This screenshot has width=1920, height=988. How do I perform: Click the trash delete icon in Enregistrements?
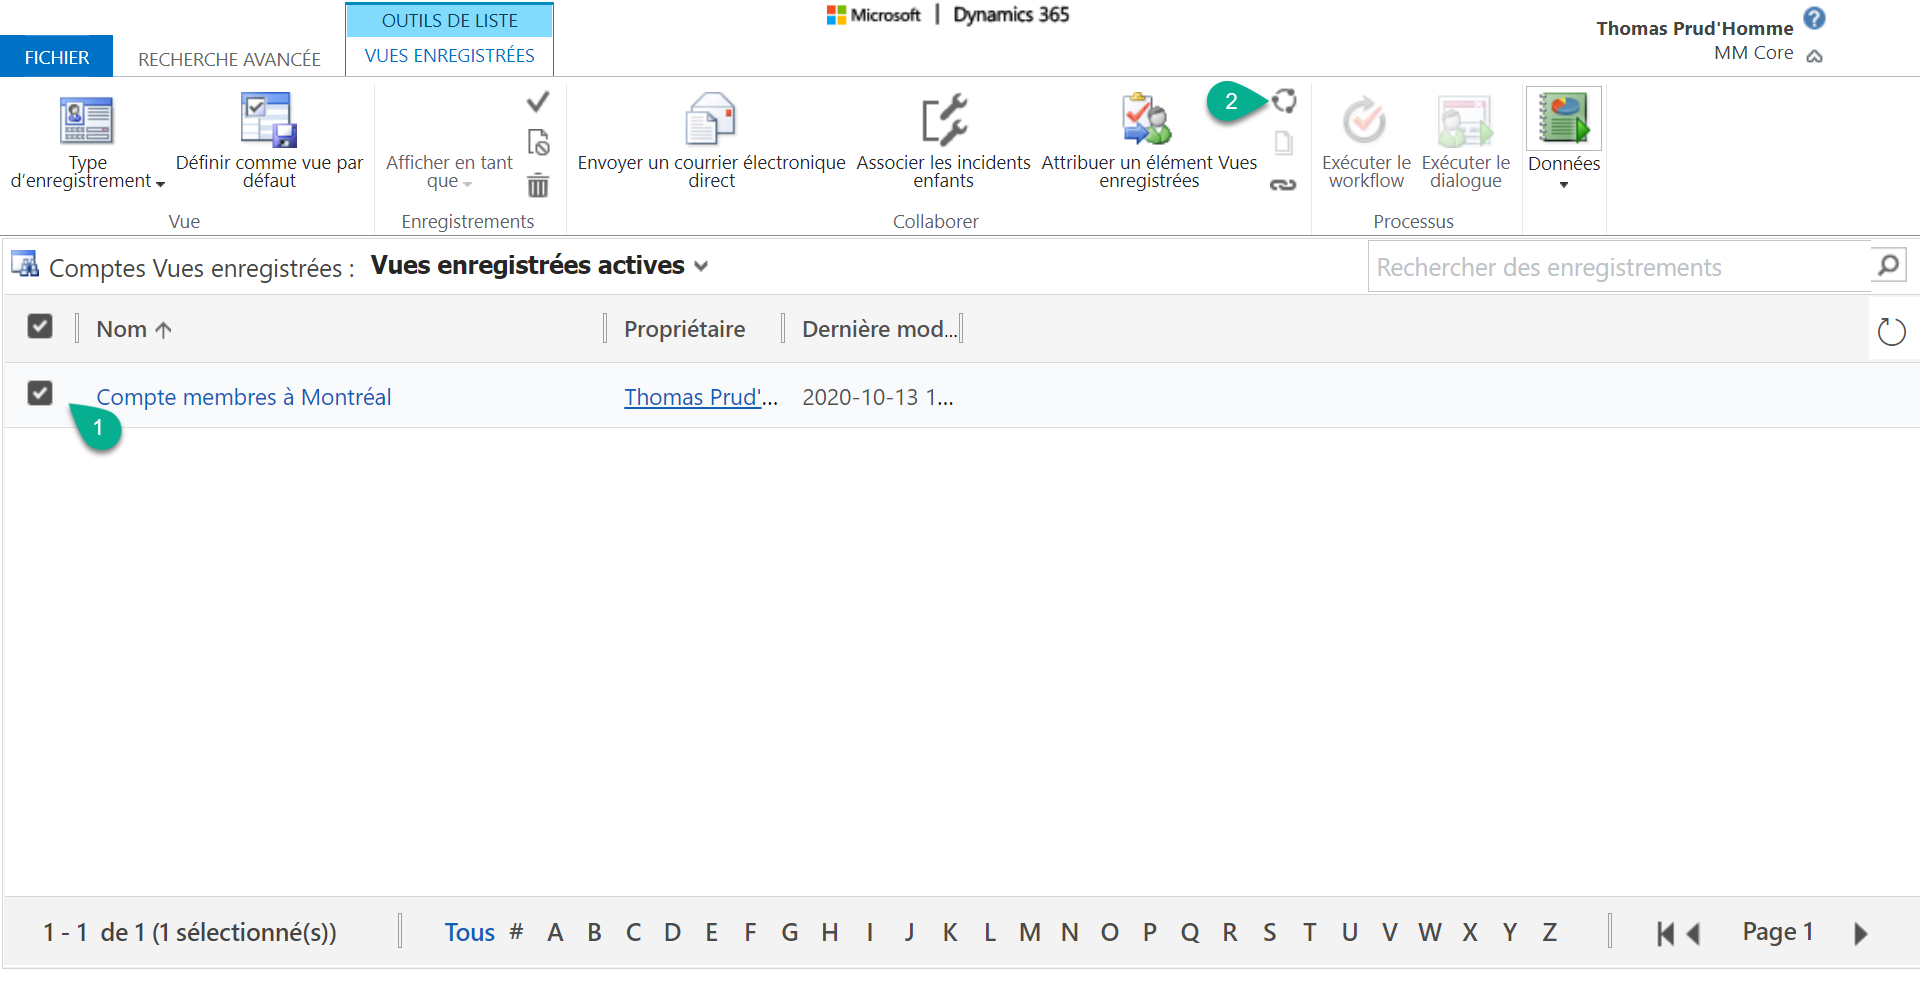pyautogui.click(x=538, y=185)
